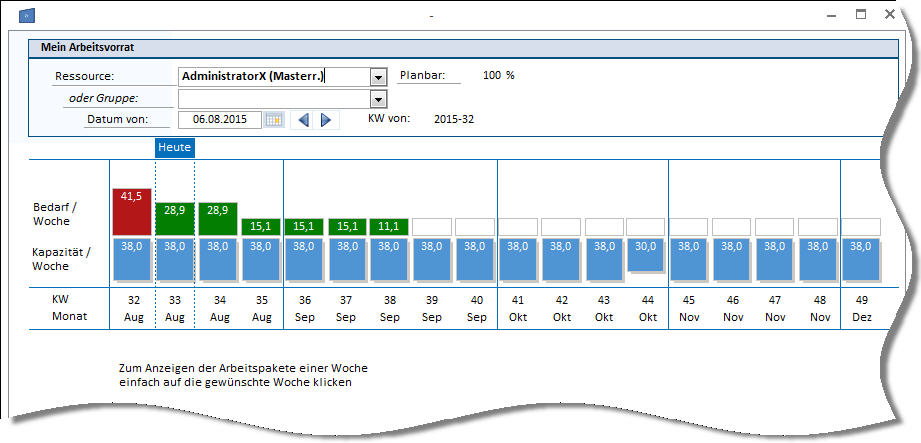921x443 pixels.
Task: Expand the oder Gruppe dropdown arrow
Action: [379, 98]
